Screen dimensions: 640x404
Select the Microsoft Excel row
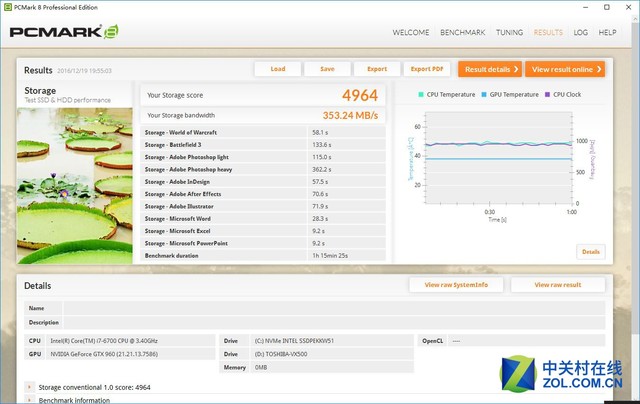[263, 231]
